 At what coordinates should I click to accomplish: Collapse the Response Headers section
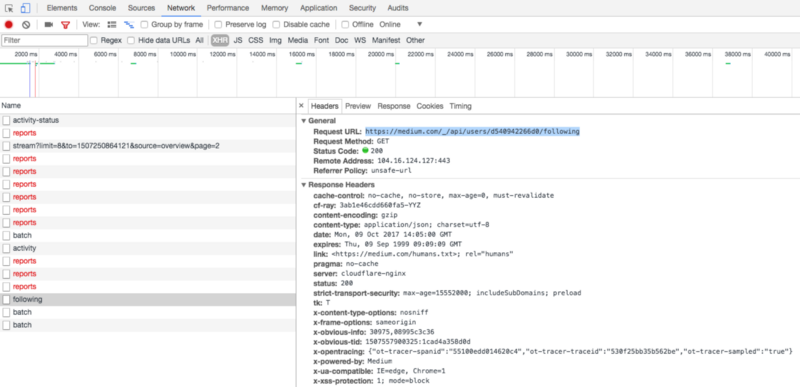[x=304, y=185]
